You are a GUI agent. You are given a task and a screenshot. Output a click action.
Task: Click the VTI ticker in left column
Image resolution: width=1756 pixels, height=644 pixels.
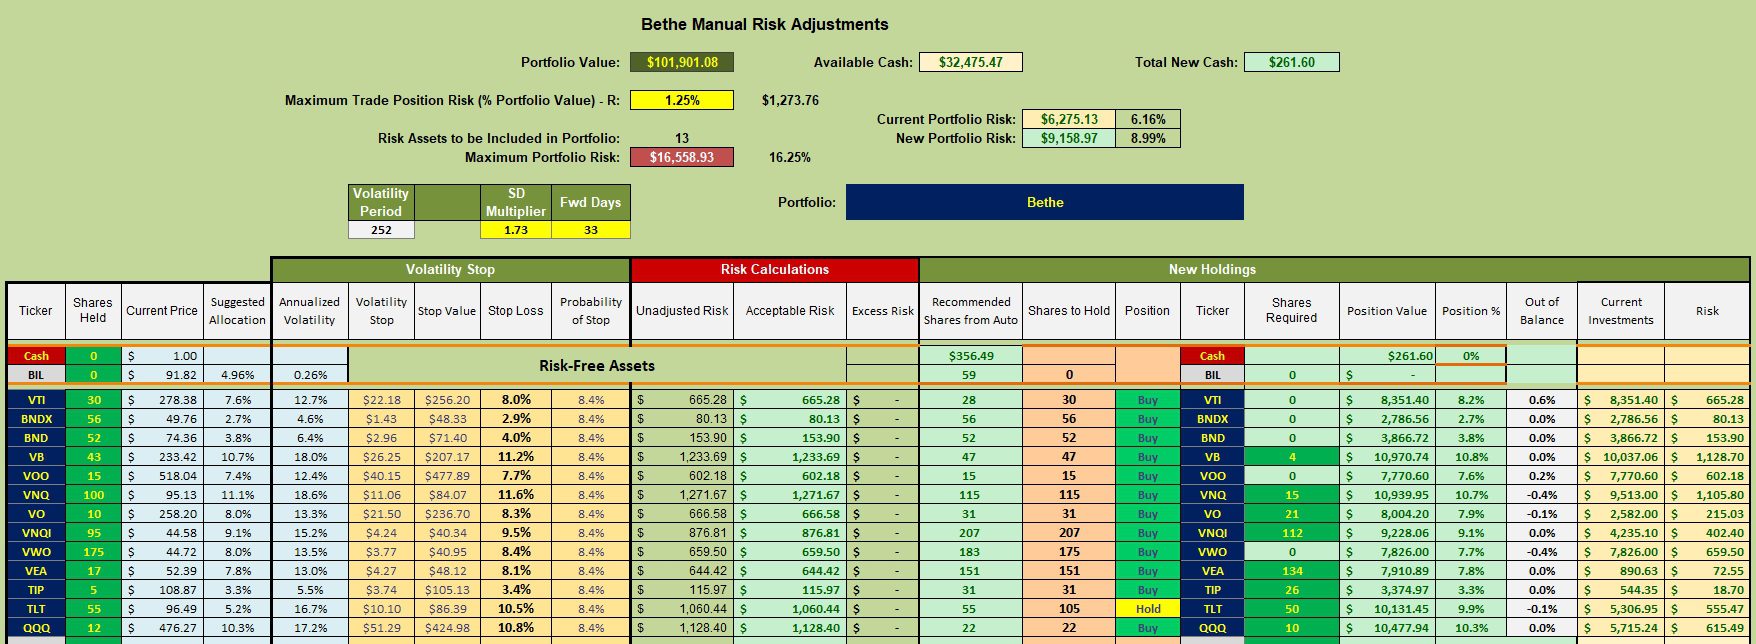(x=36, y=400)
